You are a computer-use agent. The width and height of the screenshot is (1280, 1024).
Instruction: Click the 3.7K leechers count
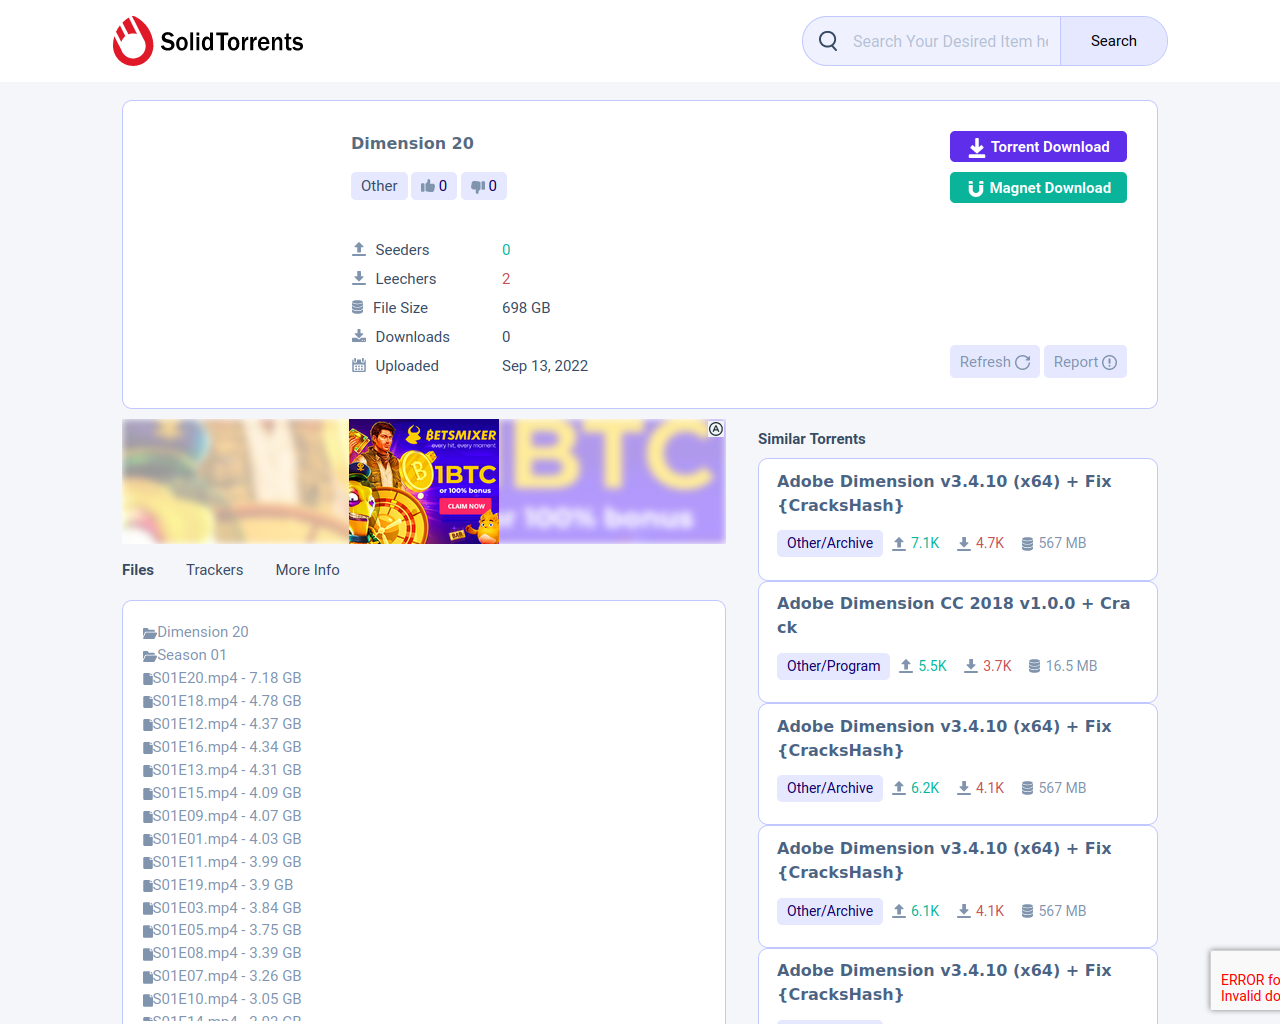point(997,666)
